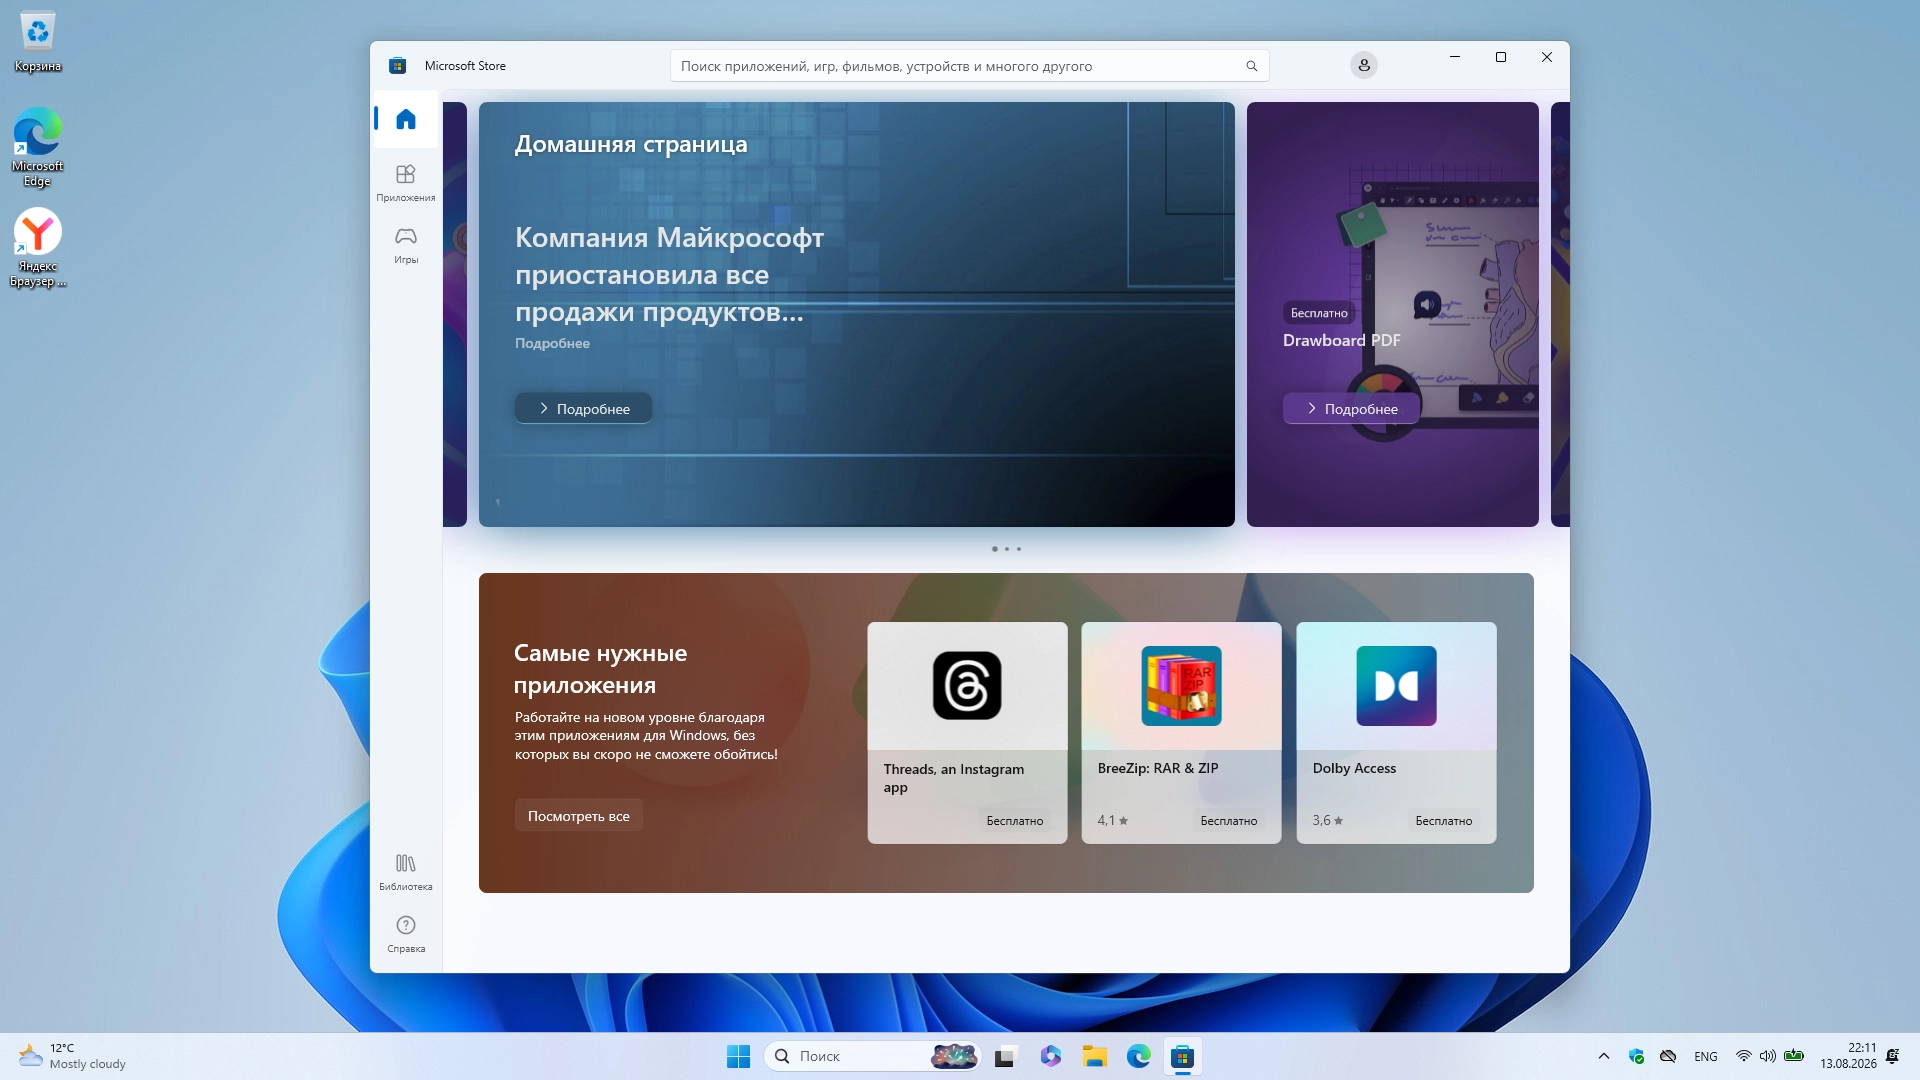Open the cloud sync status tray icon
Screen dimensions: 1920x1080
pos(1668,1056)
